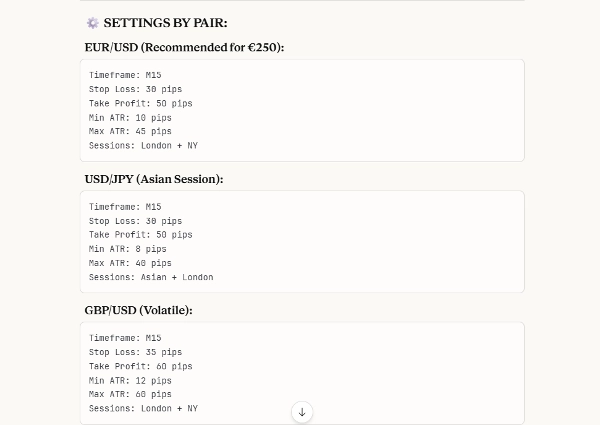Image resolution: width=600 pixels, height=425 pixels.
Task: Click the USD/JPY (Asian Session) heading
Action: coord(154,178)
